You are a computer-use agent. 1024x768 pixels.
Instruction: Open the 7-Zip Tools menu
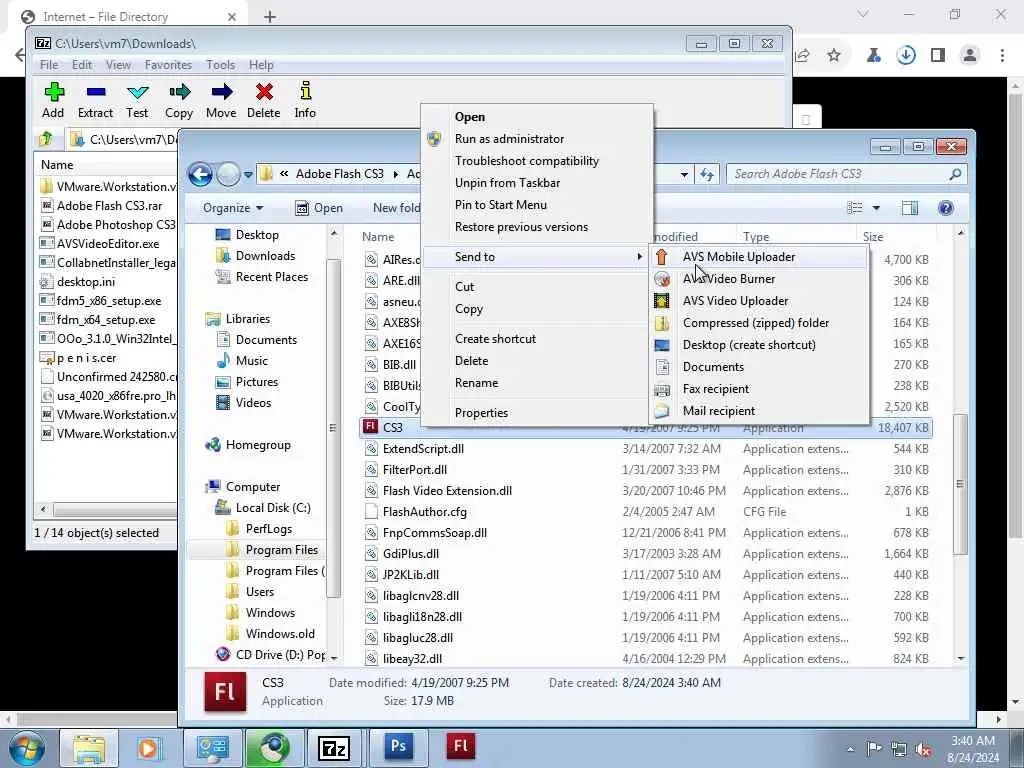[221, 65]
